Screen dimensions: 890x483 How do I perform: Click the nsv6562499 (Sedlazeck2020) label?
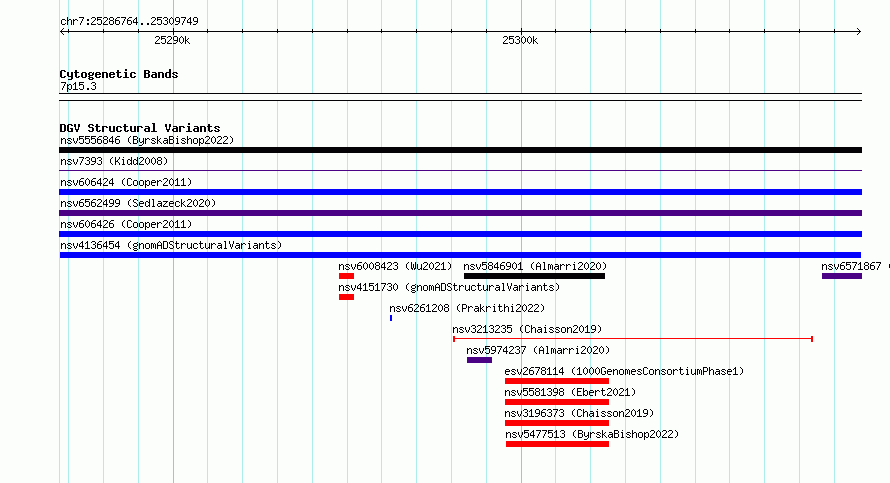(x=138, y=203)
